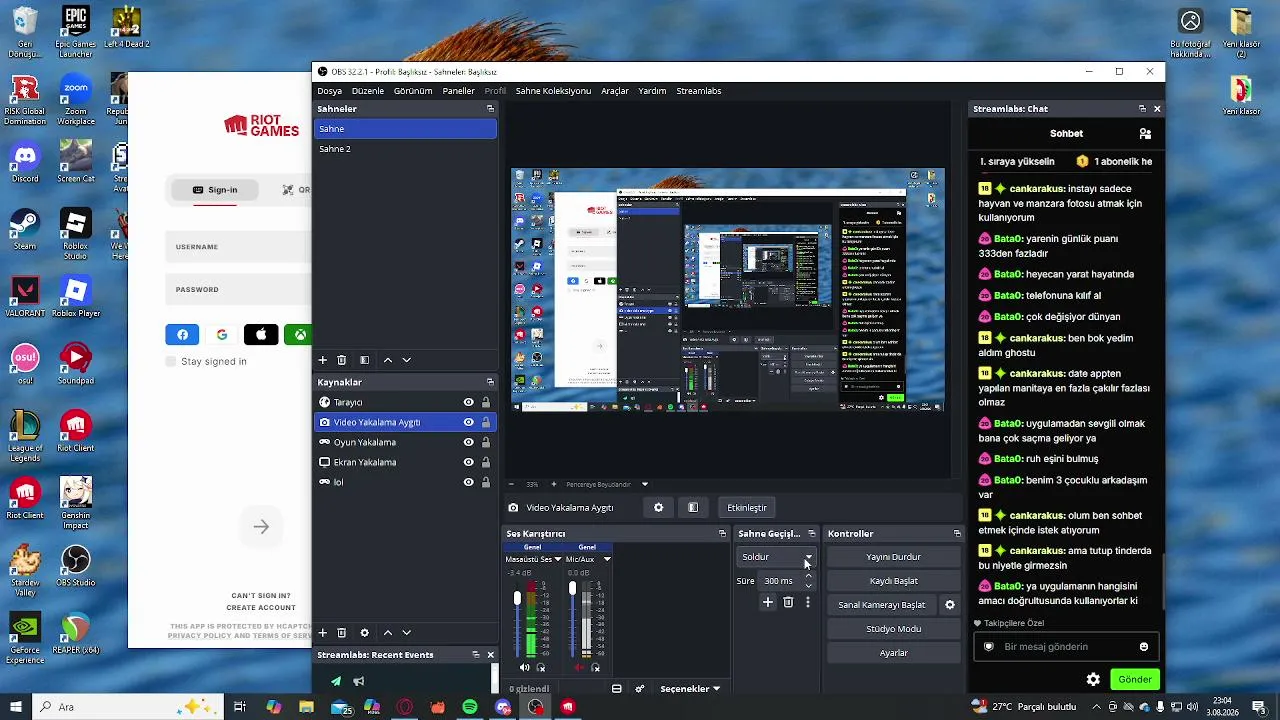Hide the Tarayıcı source
This screenshot has width=1280, height=720.
tap(468, 402)
